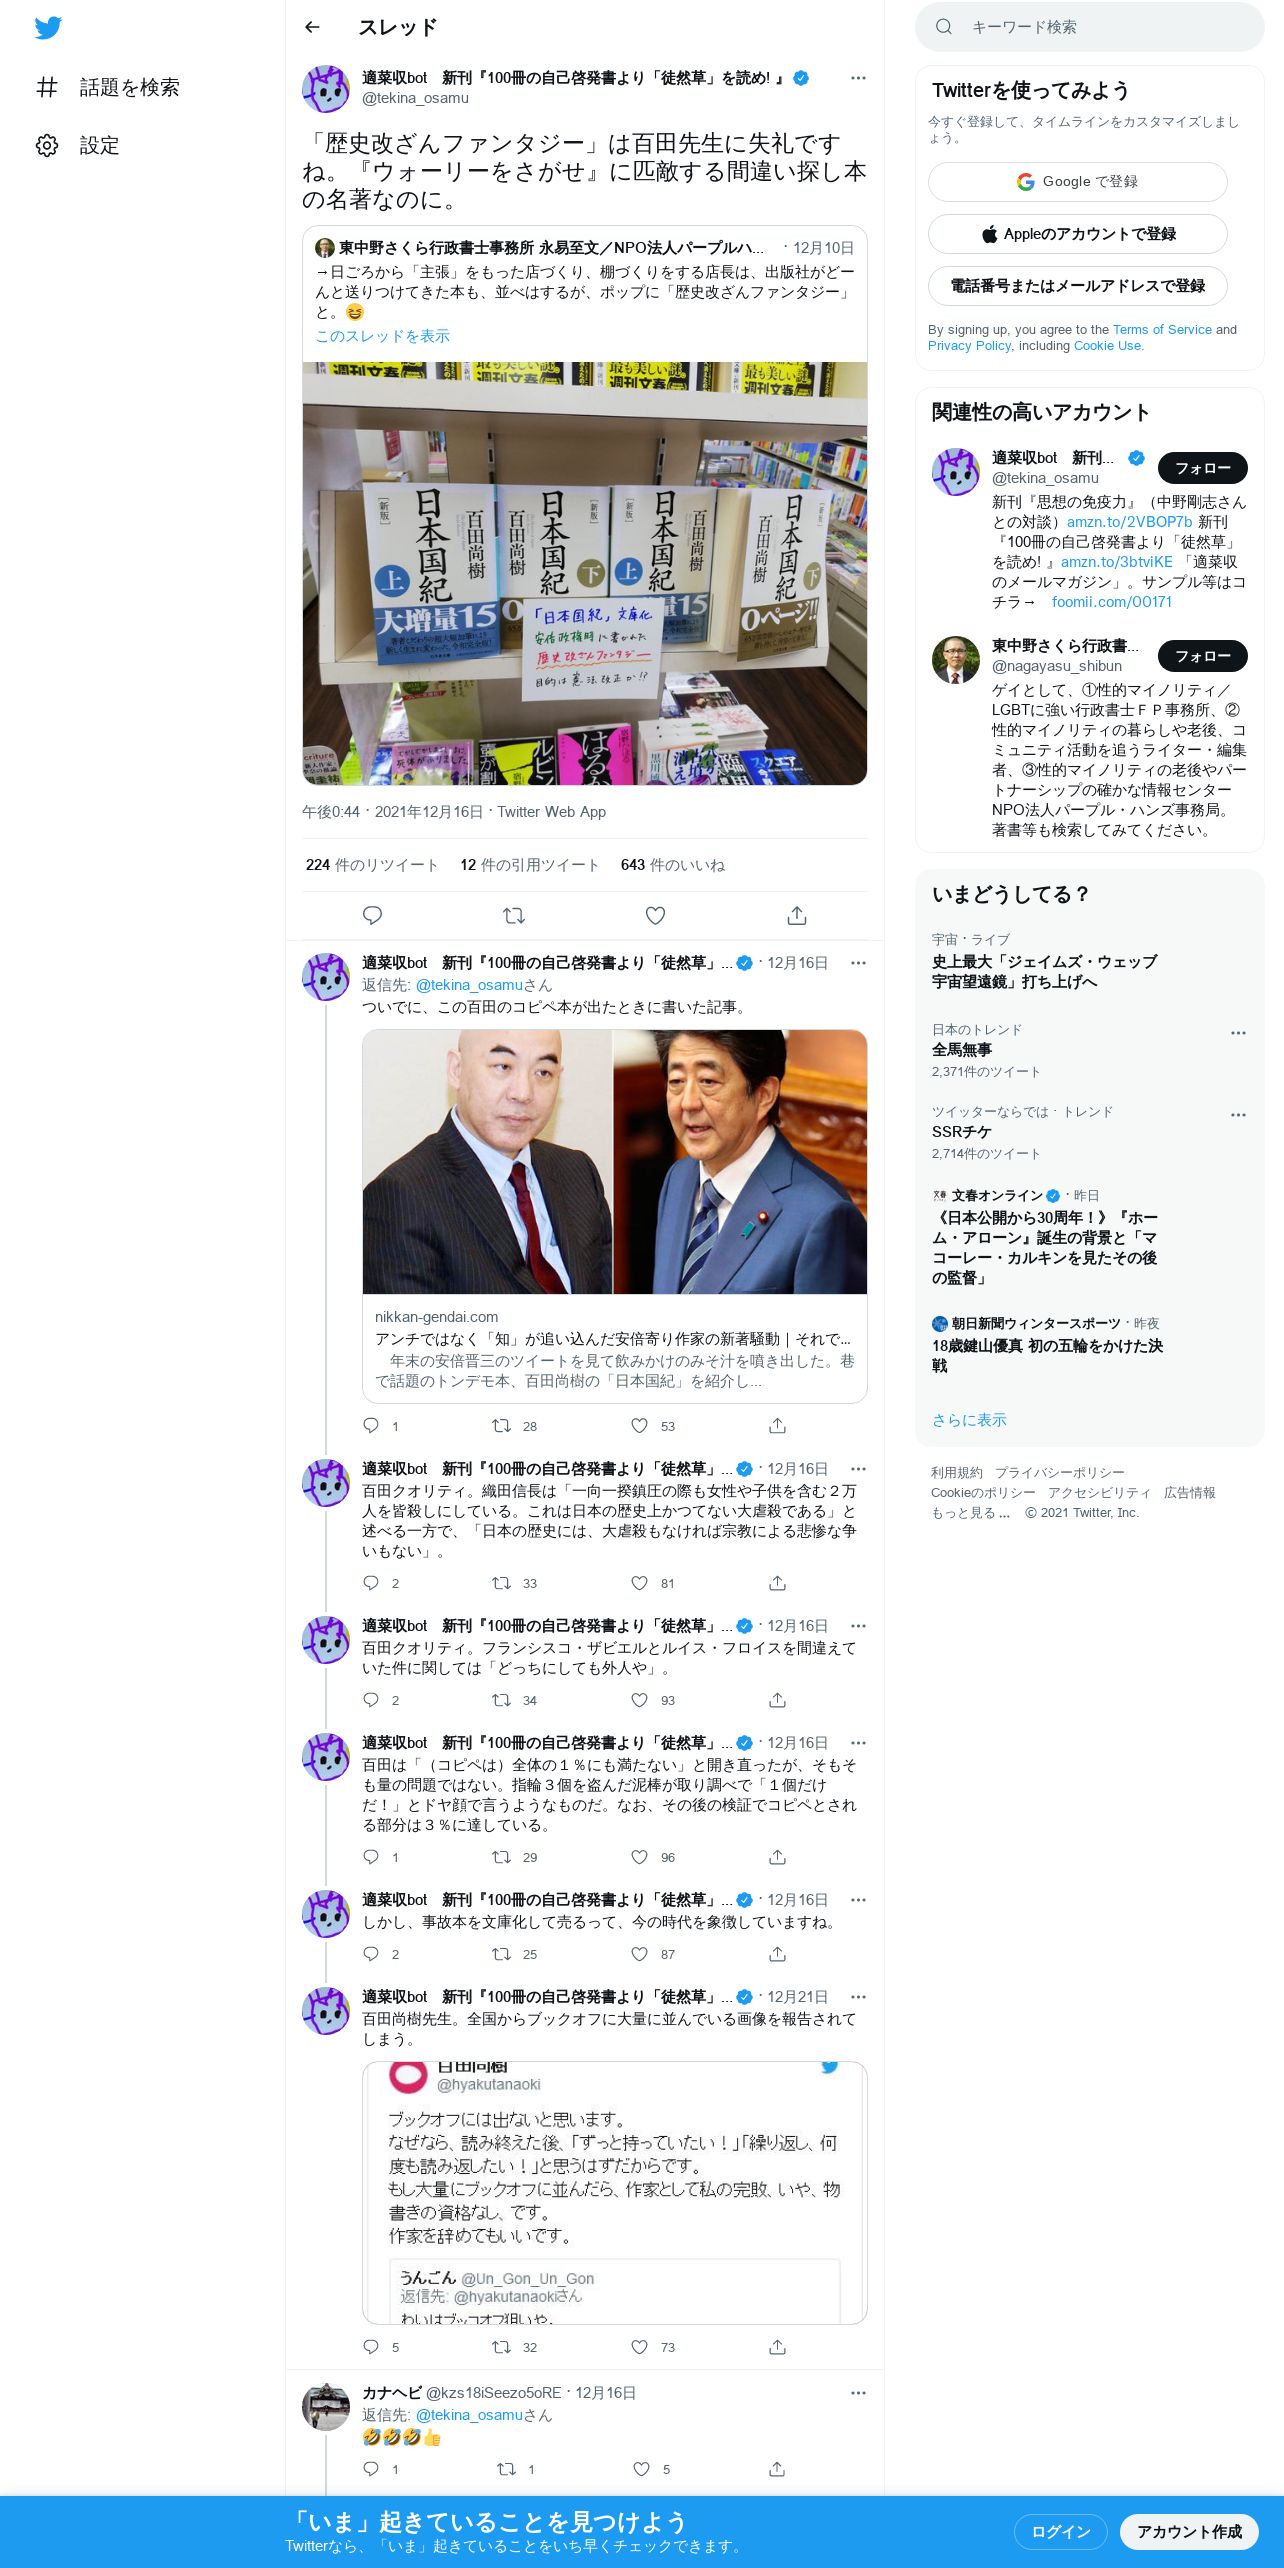
Task: Sign up with Google で登録
Action: (x=1077, y=182)
